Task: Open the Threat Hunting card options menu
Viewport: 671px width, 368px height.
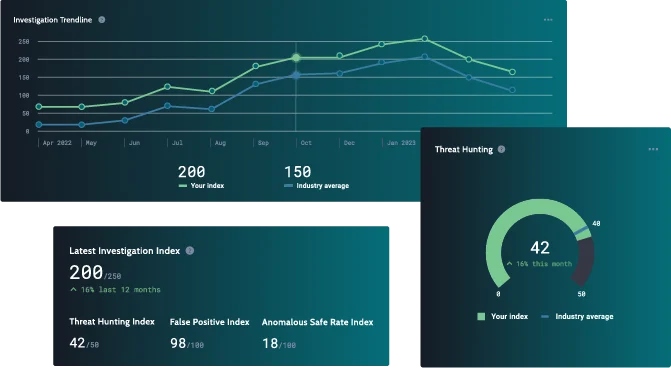Action: tap(653, 149)
